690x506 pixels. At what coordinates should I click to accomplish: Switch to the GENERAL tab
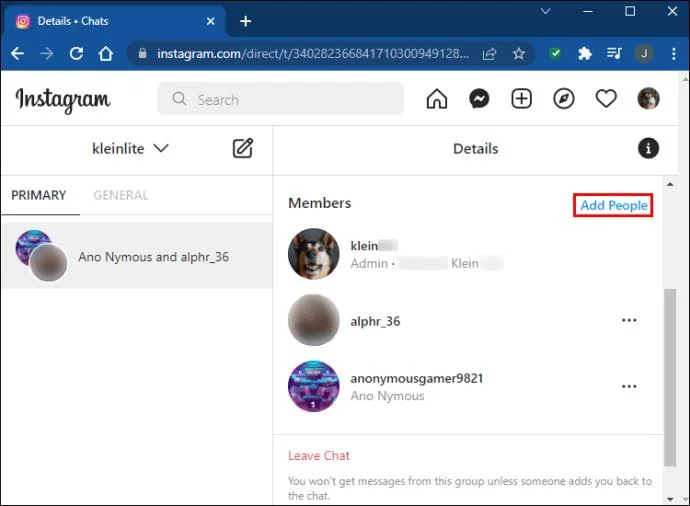click(x=121, y=195)
